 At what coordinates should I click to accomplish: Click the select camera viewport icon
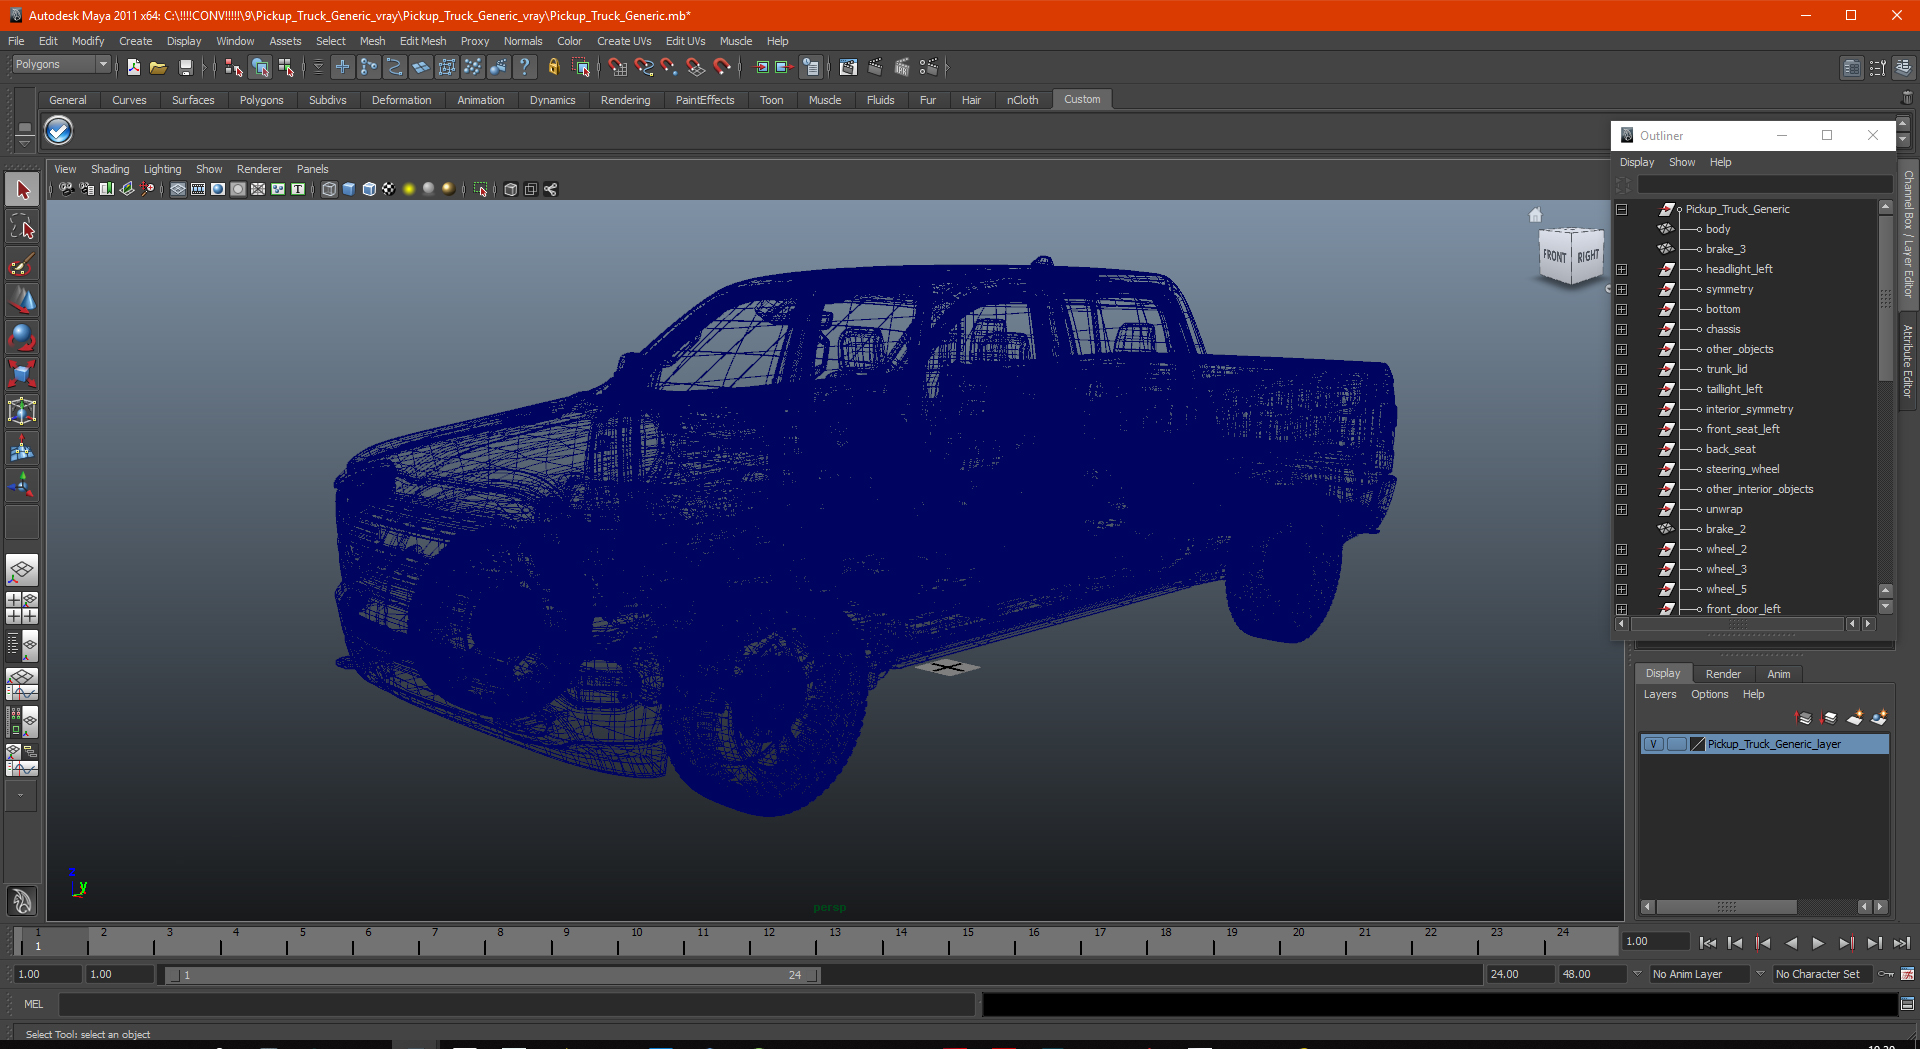pyautogui.click(x=66, y=189)
